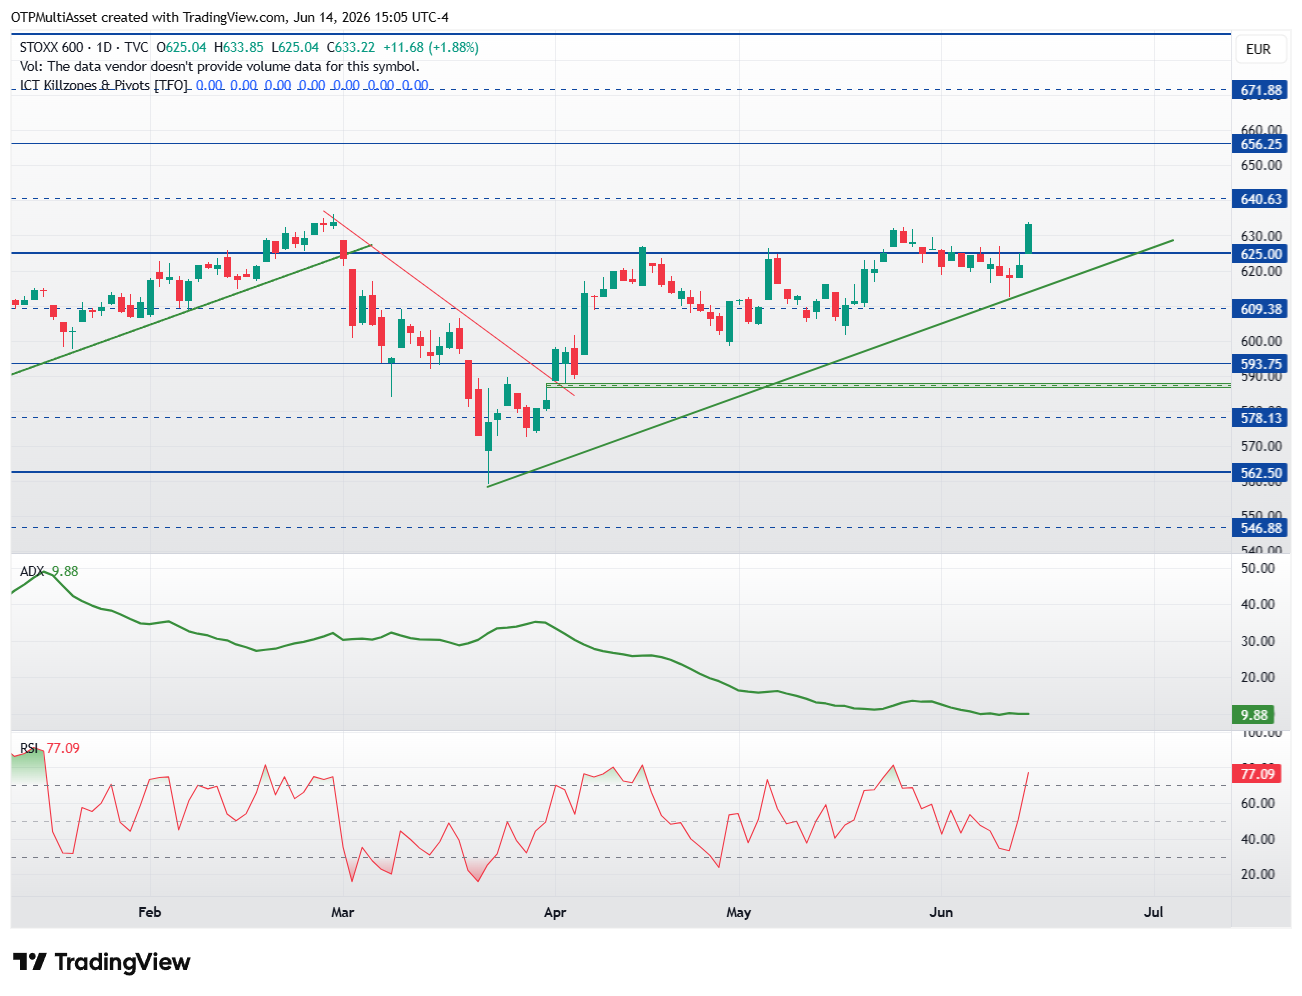Select the red descending trendline from March

[x=450, y=304]
